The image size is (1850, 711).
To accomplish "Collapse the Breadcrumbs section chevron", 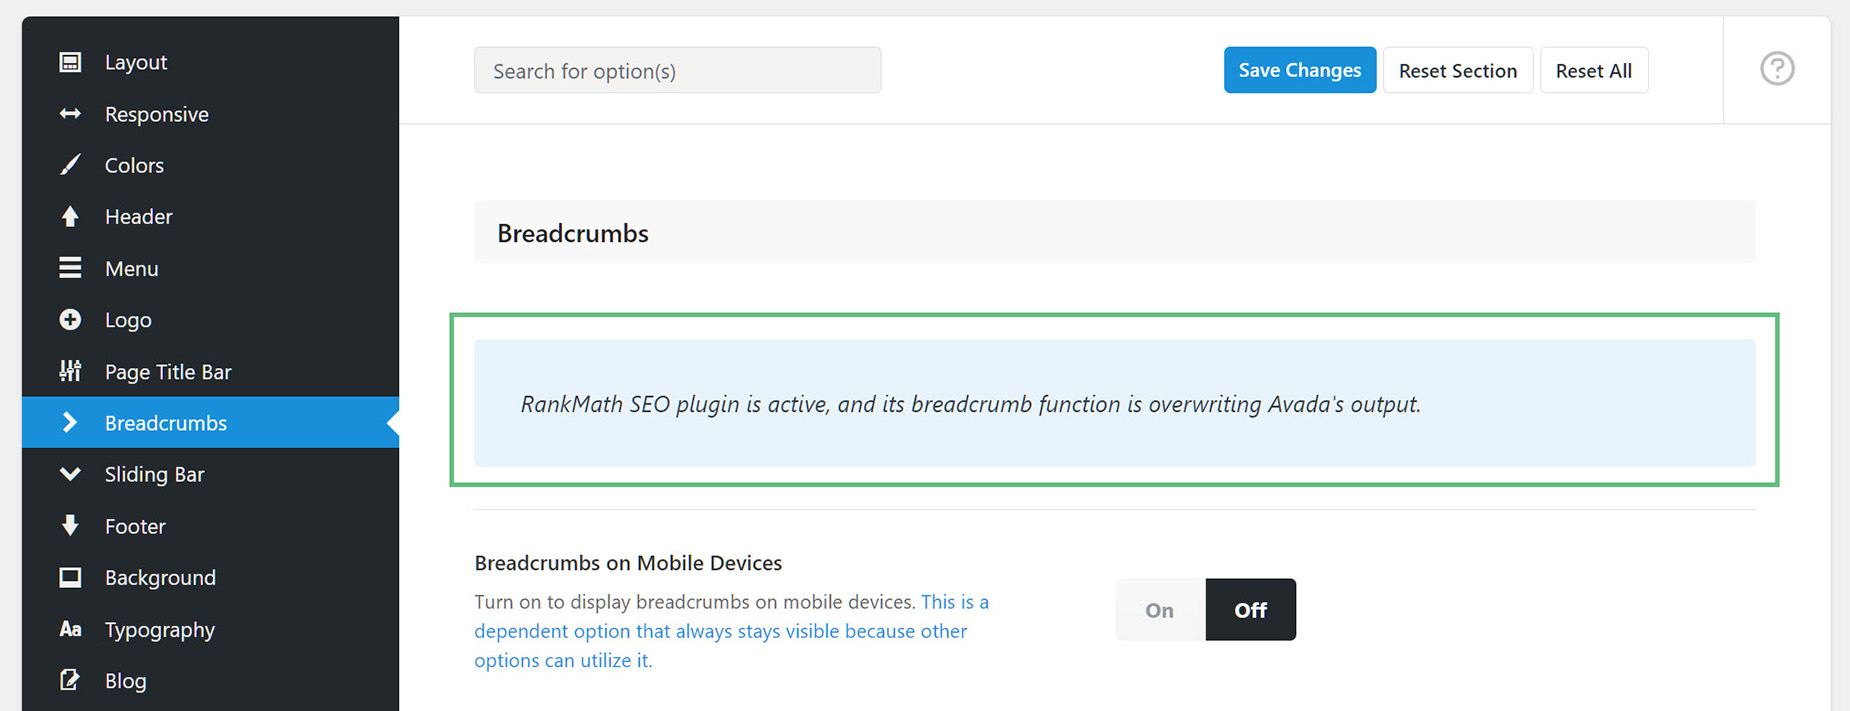I will [70, 423].
